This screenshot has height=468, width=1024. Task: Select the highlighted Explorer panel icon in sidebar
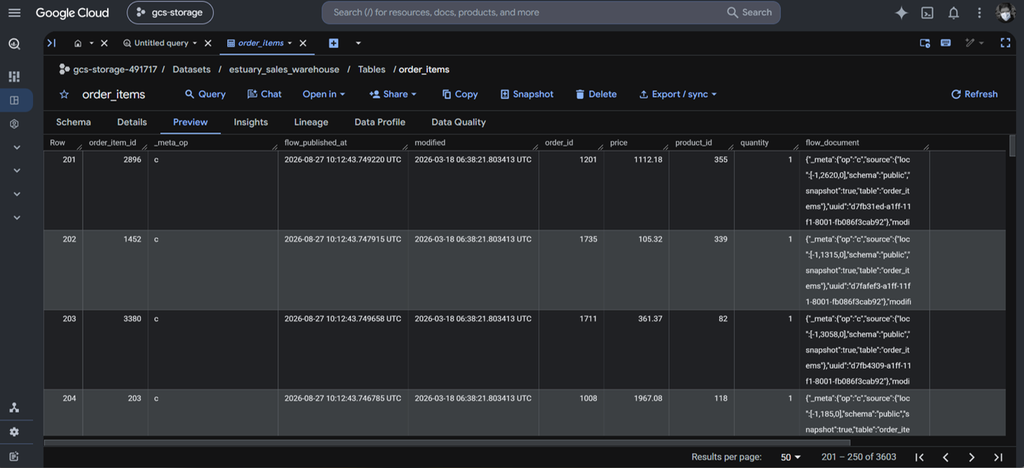(x=14, y=101)
